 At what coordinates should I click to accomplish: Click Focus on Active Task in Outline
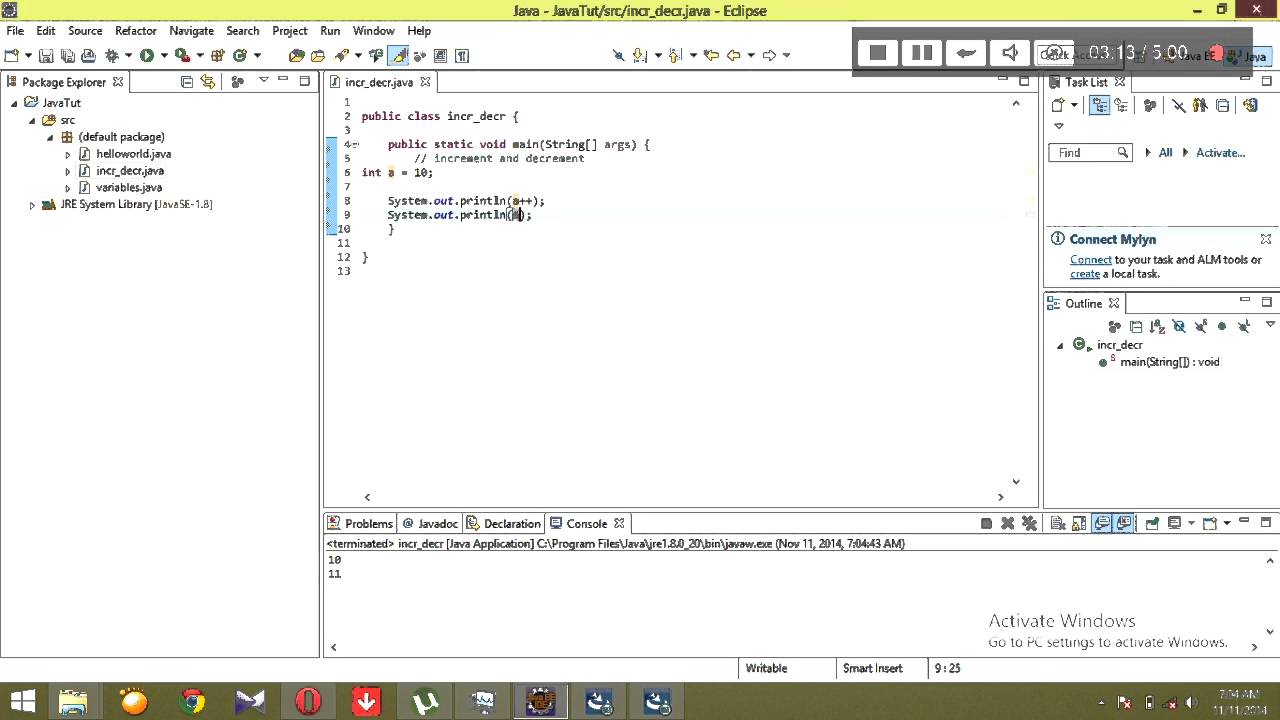[x=1115, y=327]
